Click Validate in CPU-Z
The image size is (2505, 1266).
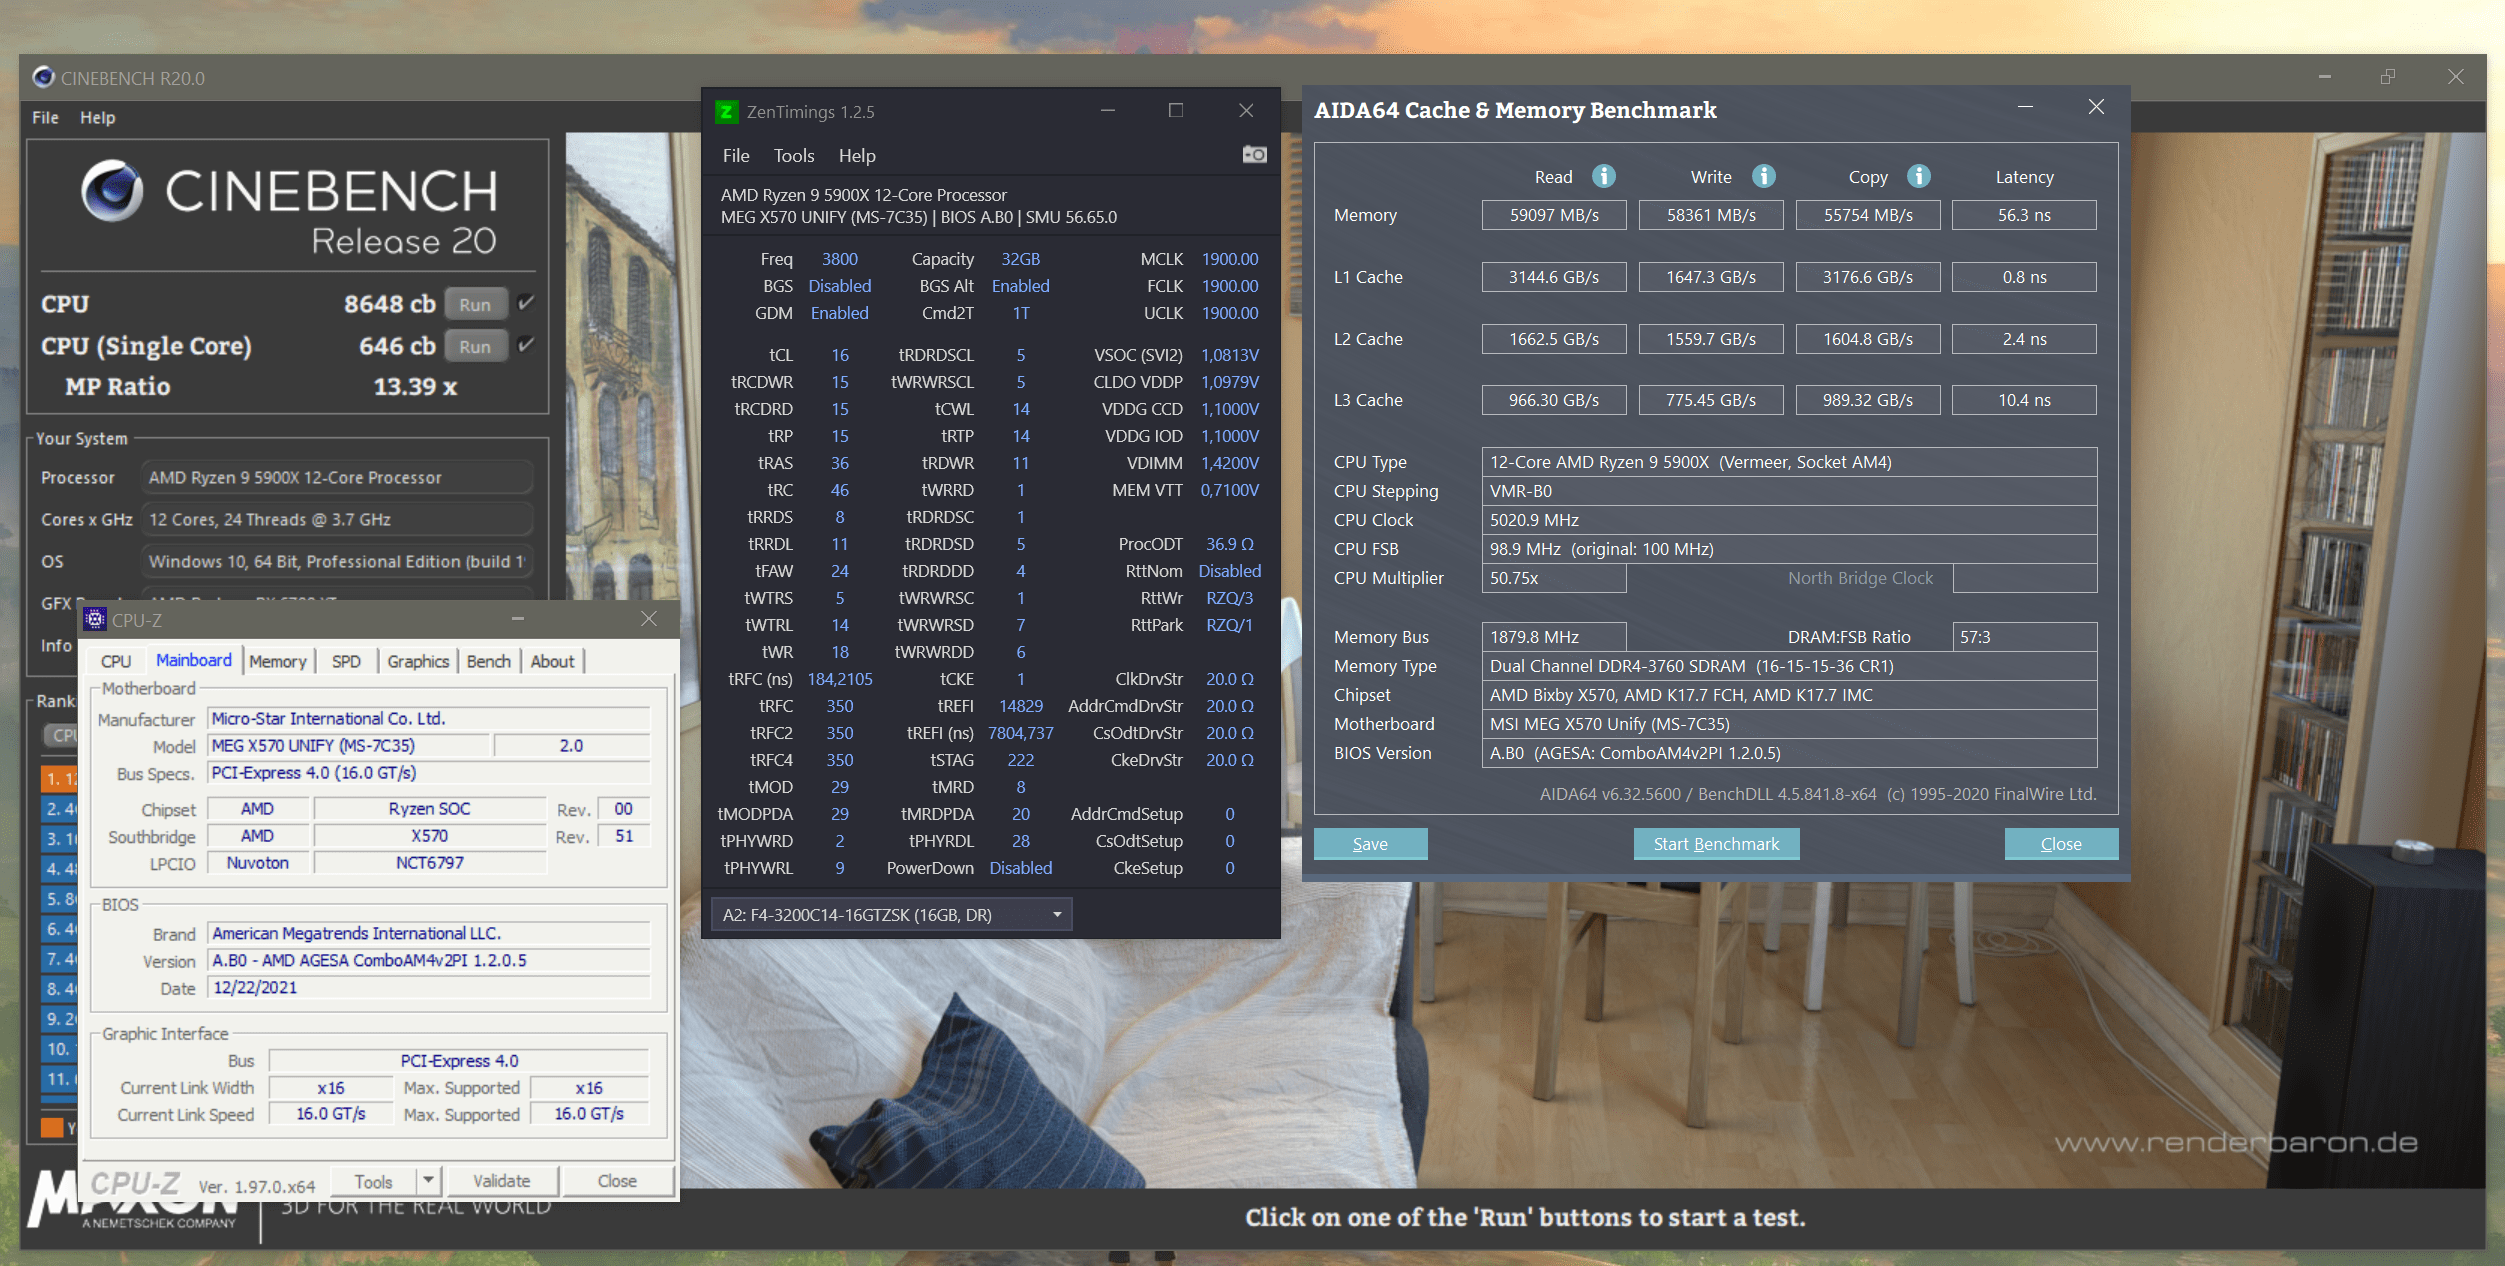pos(501,1180)
